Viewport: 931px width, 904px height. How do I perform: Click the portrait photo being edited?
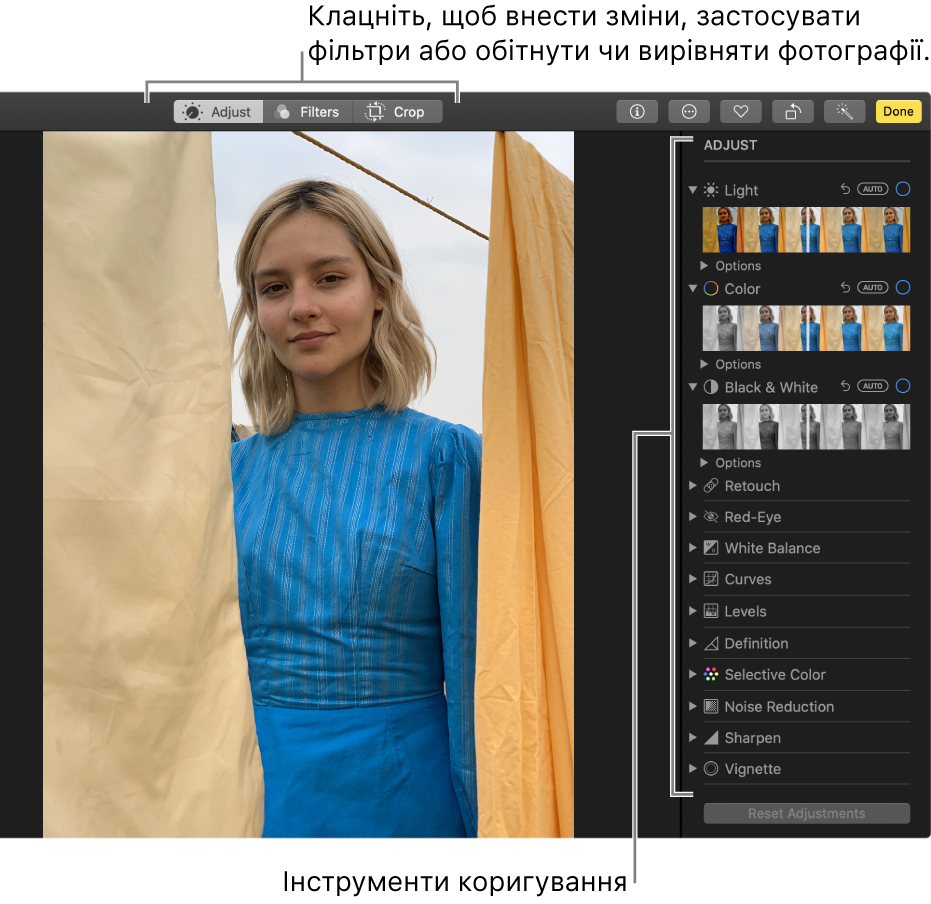[x=308, y=484]
